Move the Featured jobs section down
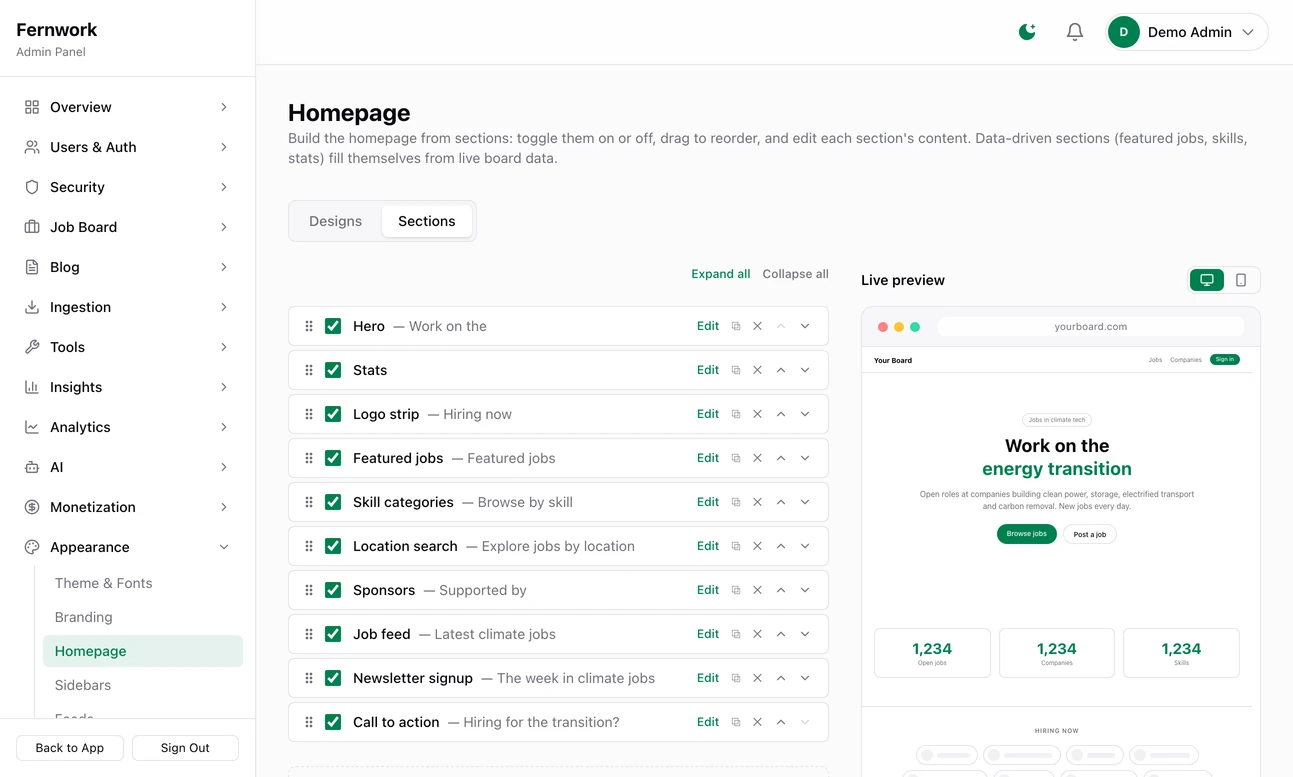This screenshot has height=777, width=1293. [x=805, y=458]
